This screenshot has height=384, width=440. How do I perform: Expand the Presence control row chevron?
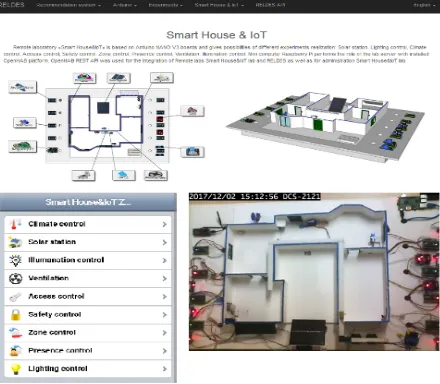164,351
